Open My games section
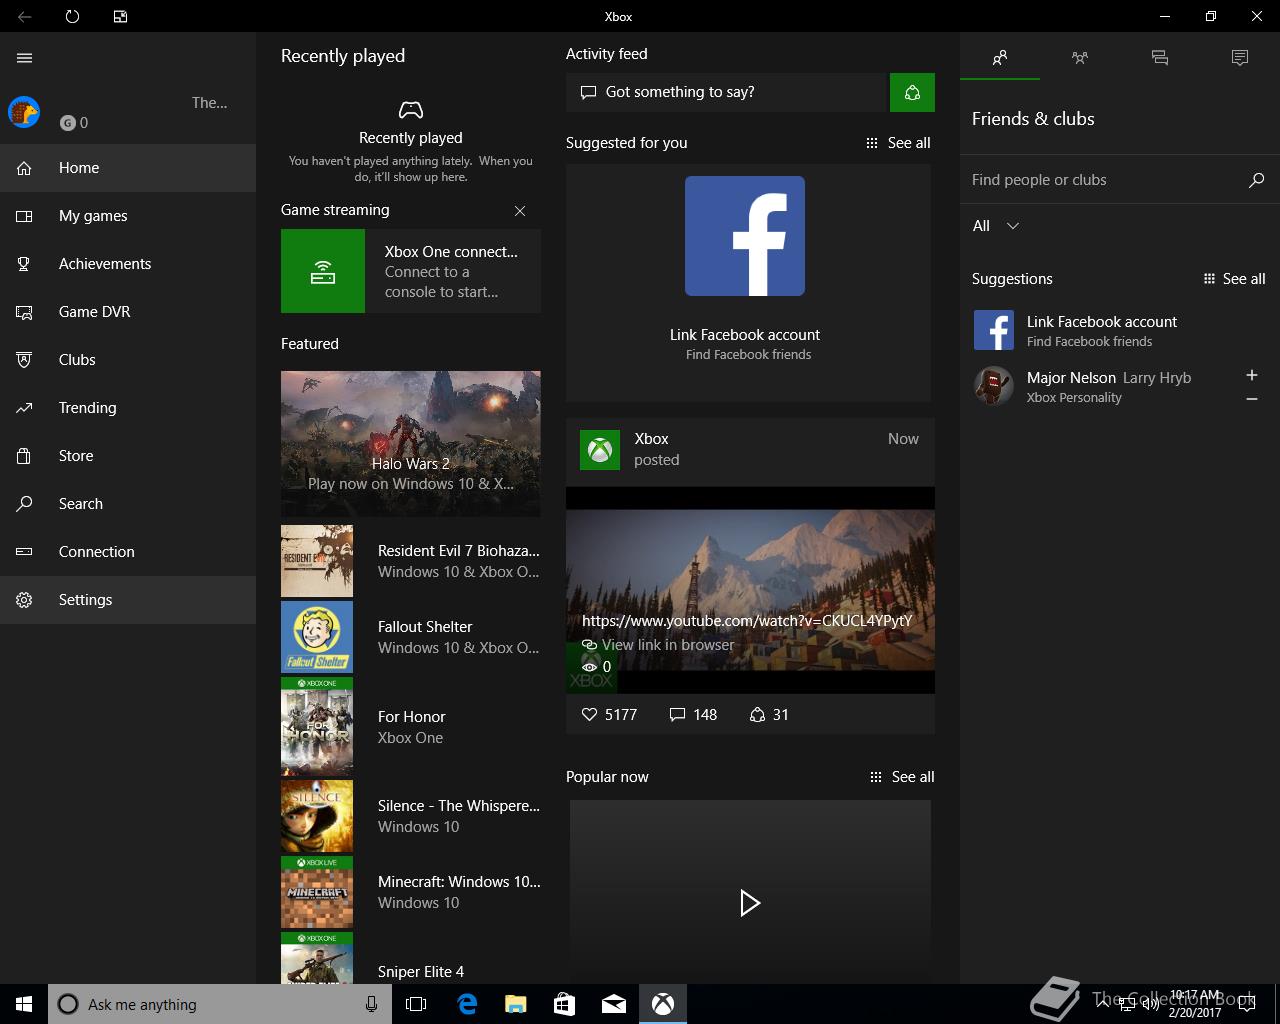The width and height of the screenshot is (1280, 1024). point(128,216)
